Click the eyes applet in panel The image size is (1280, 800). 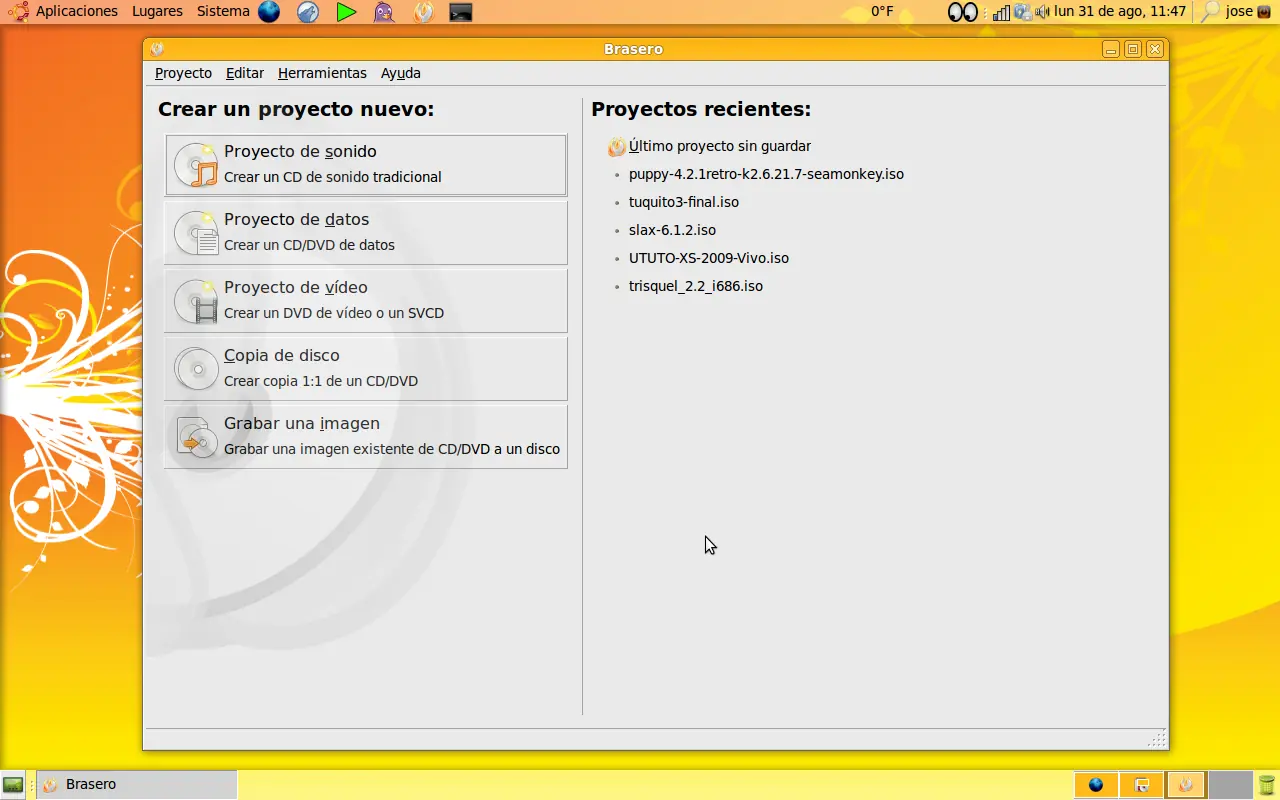pyautogui.click(x=962, y=12)
